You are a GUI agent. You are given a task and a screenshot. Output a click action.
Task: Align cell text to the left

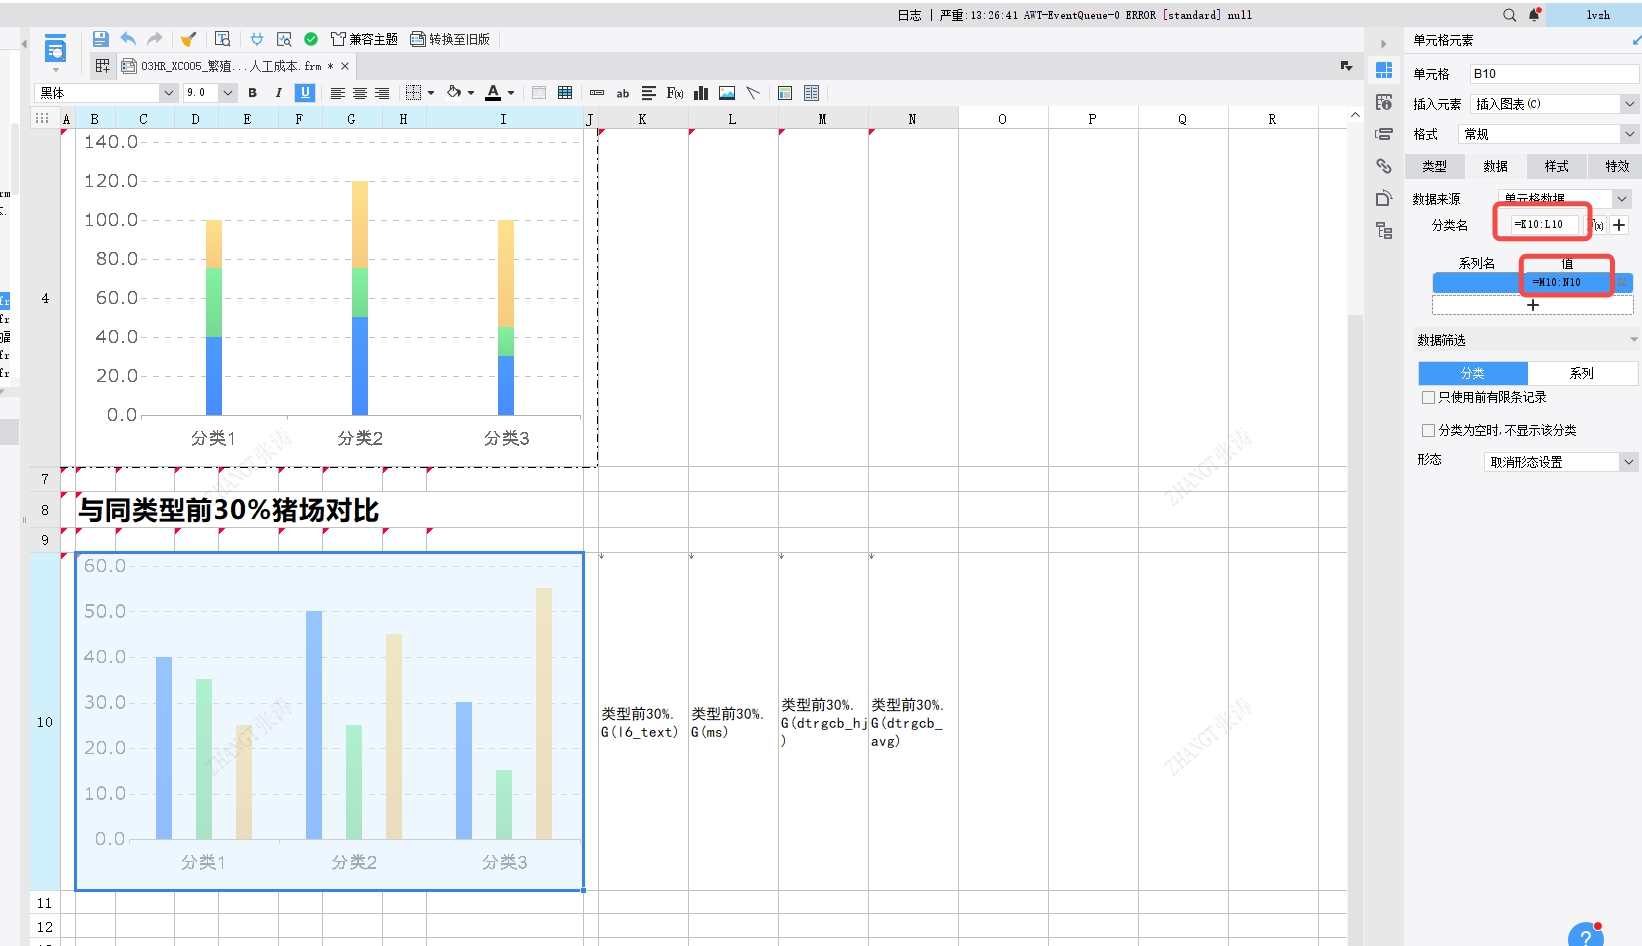338,93
